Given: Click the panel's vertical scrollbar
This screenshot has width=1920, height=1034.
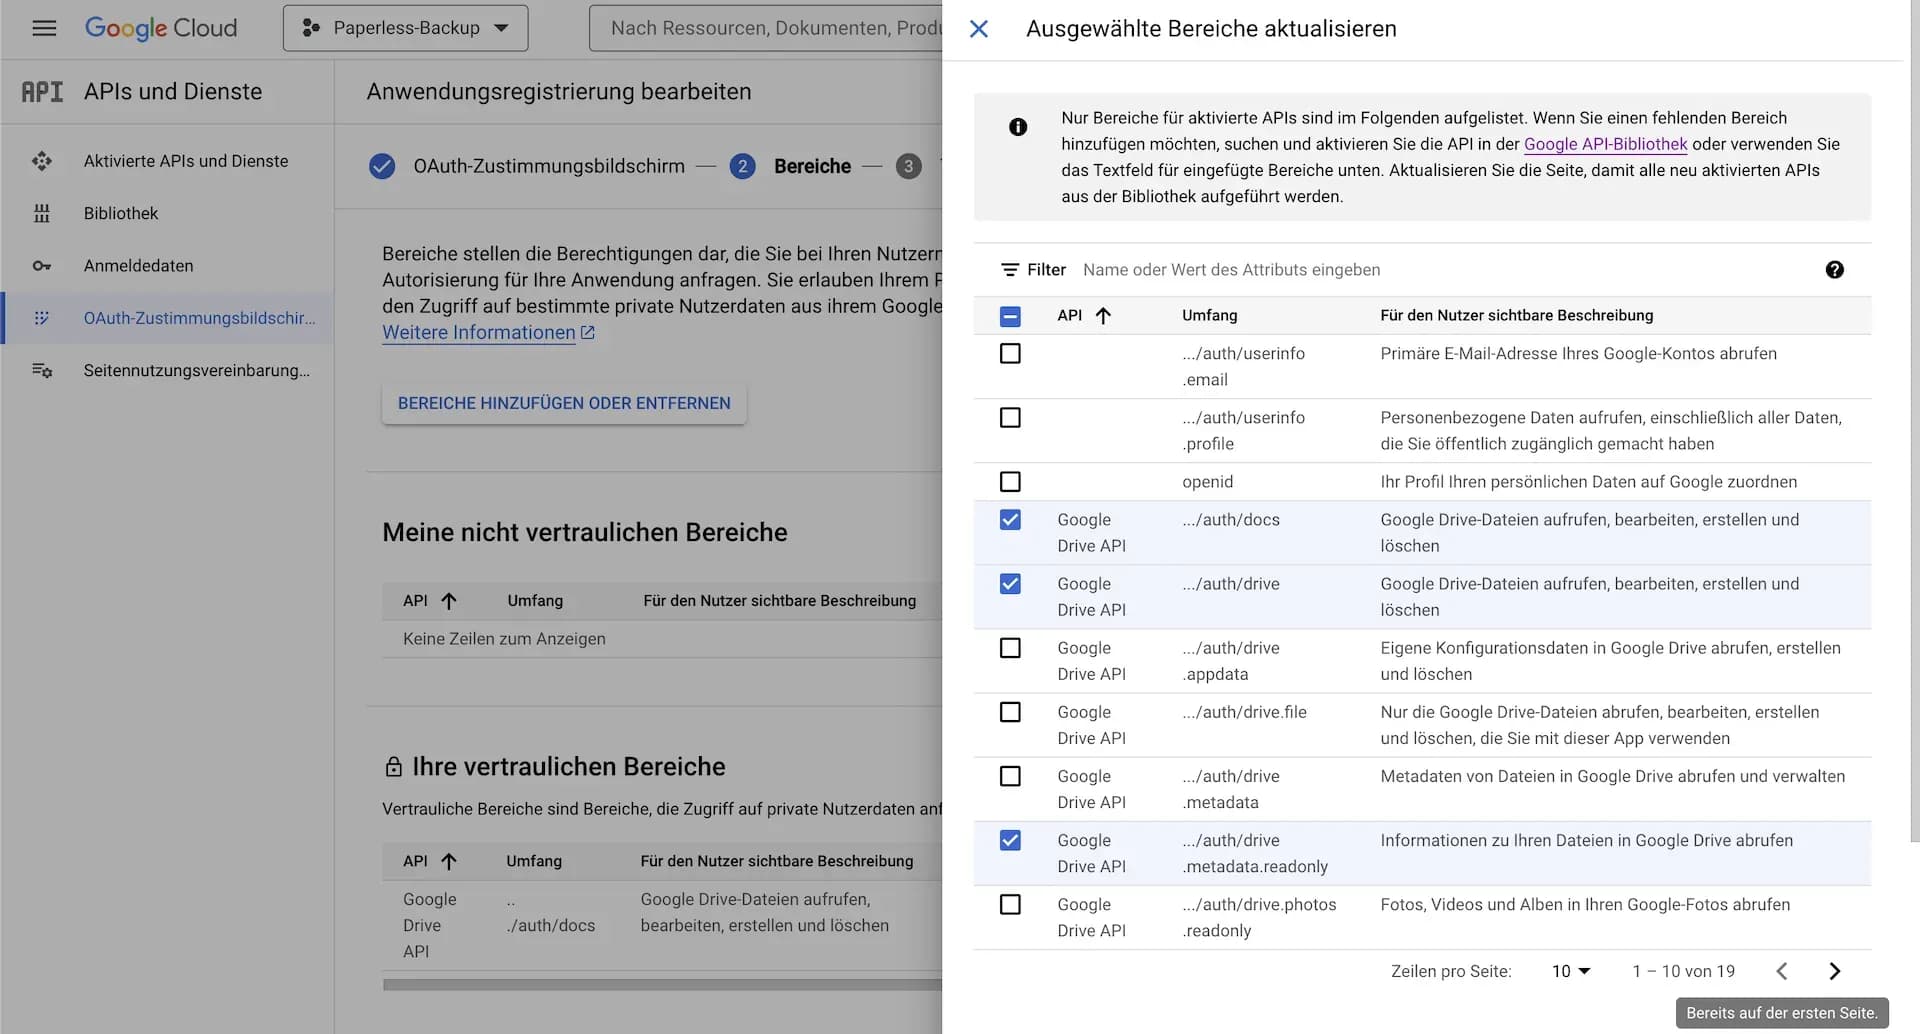Looking at the screenshot, I should pos(1914,420).
